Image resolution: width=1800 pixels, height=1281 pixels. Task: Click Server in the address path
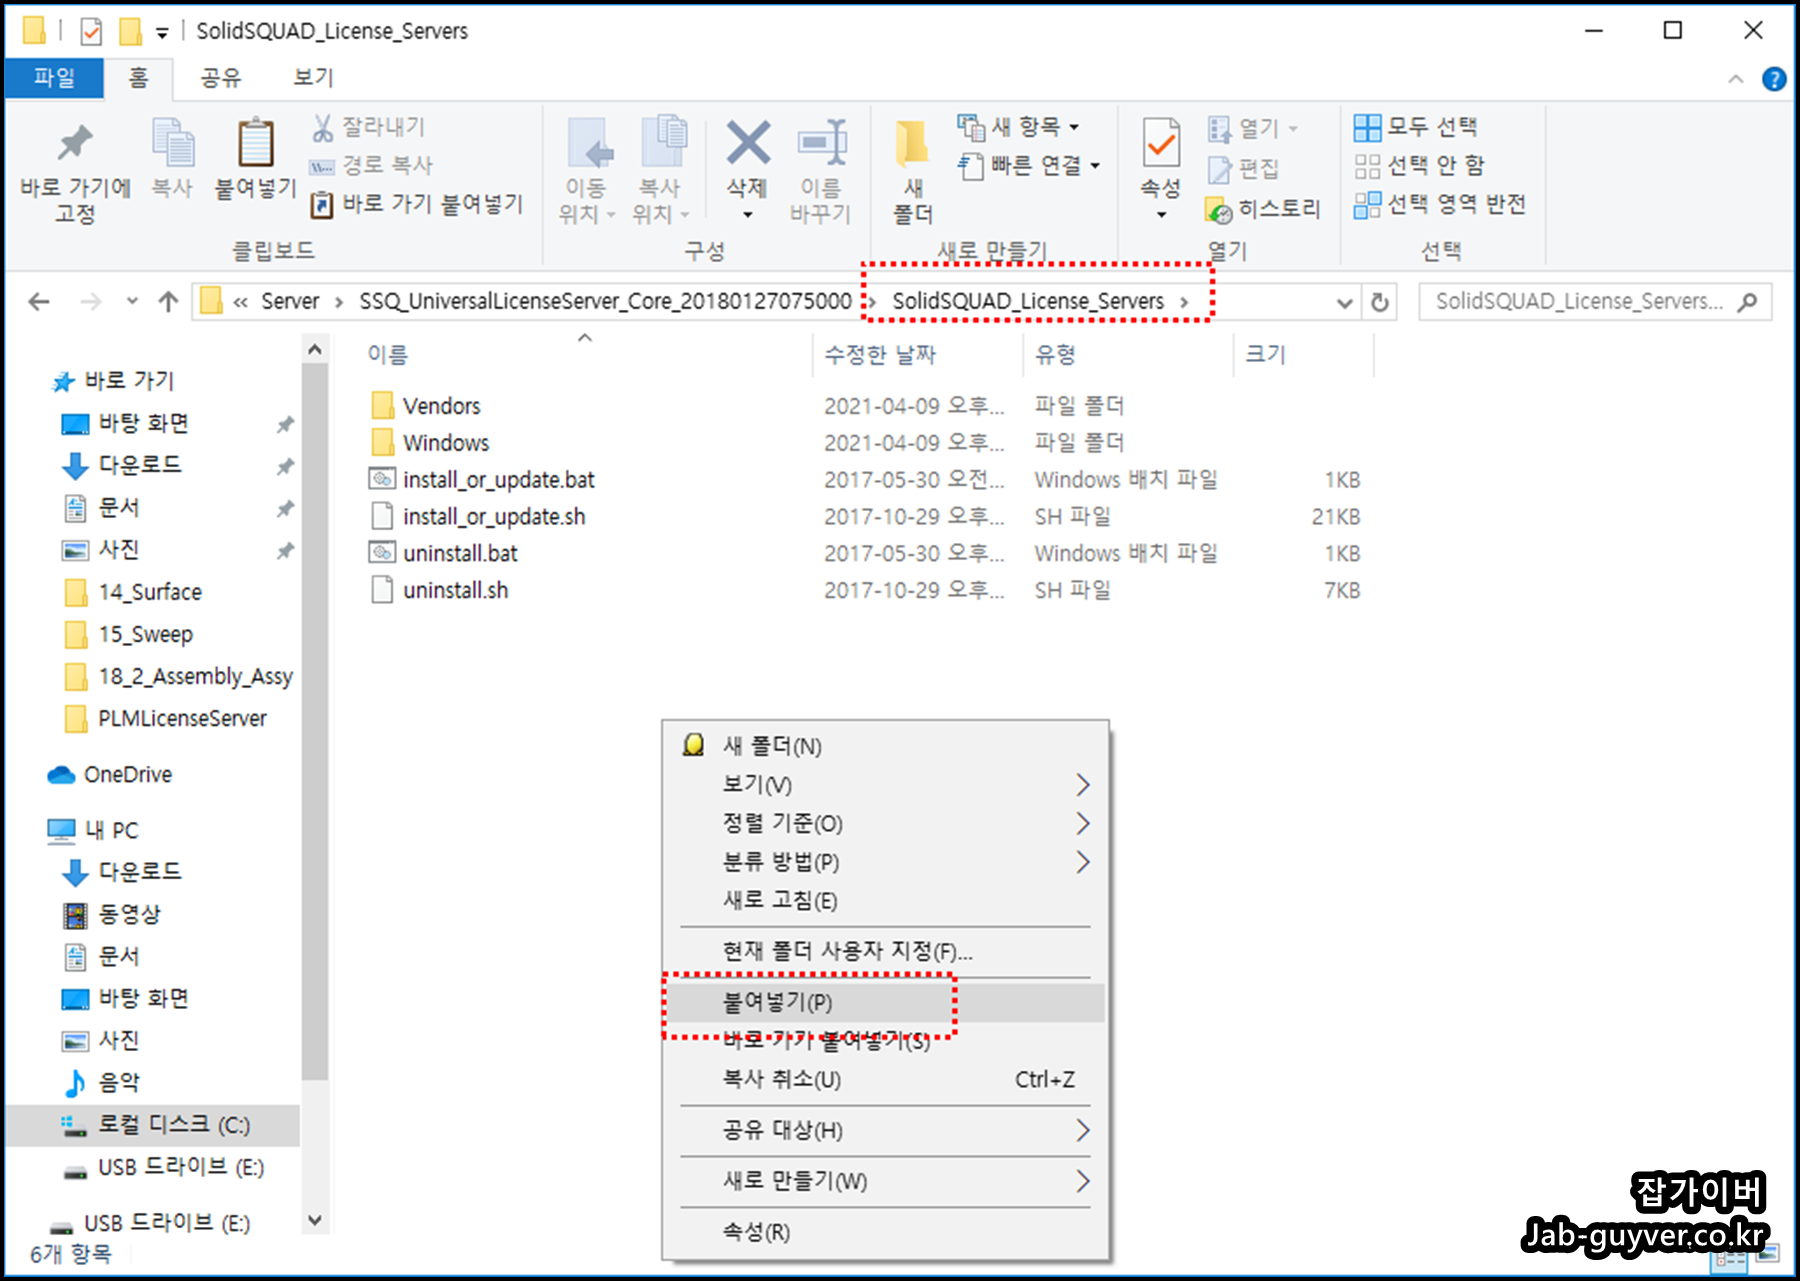[x=290, y=301]
